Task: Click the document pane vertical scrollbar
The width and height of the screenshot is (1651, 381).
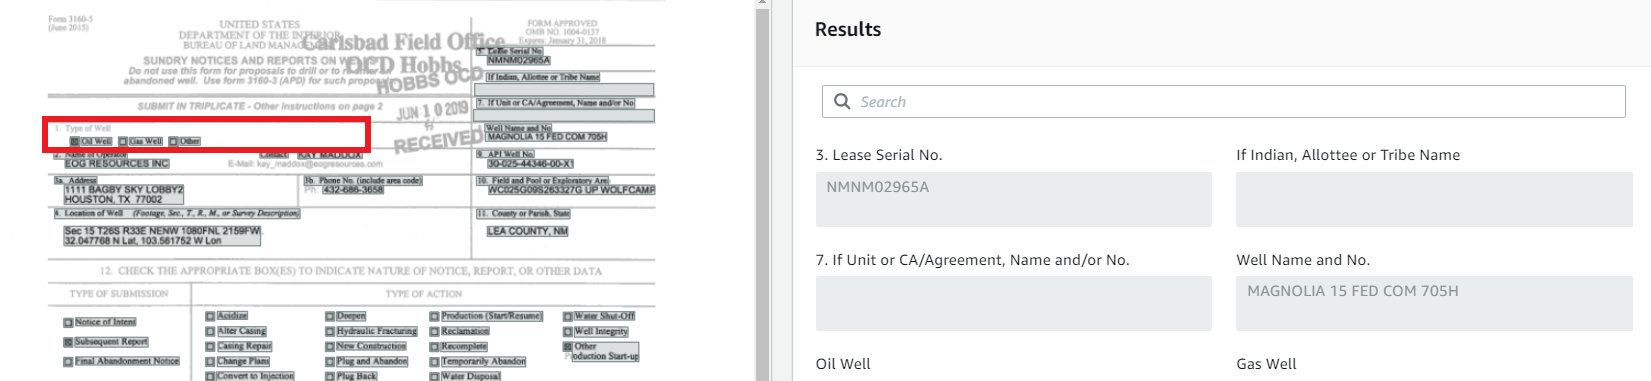Action: 762,190
